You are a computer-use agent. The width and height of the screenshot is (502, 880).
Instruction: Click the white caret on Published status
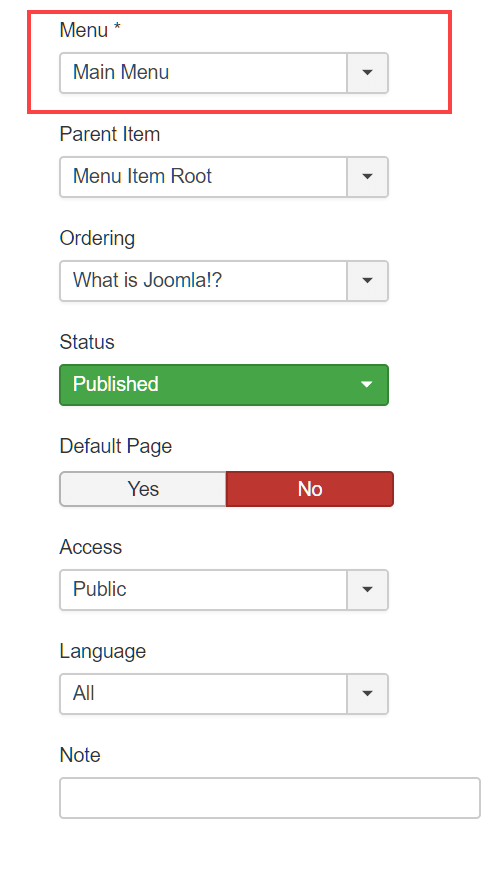[x=367, y=385]
